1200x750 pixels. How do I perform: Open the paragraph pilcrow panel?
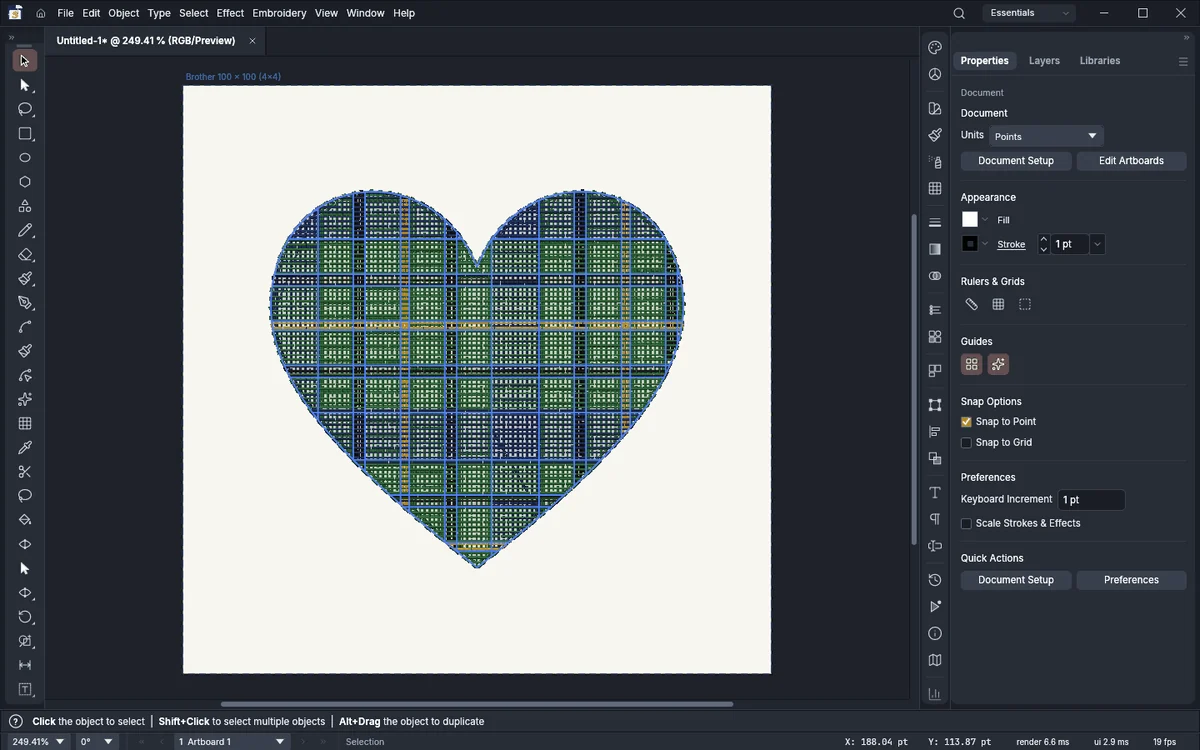(x=935, y=519)
